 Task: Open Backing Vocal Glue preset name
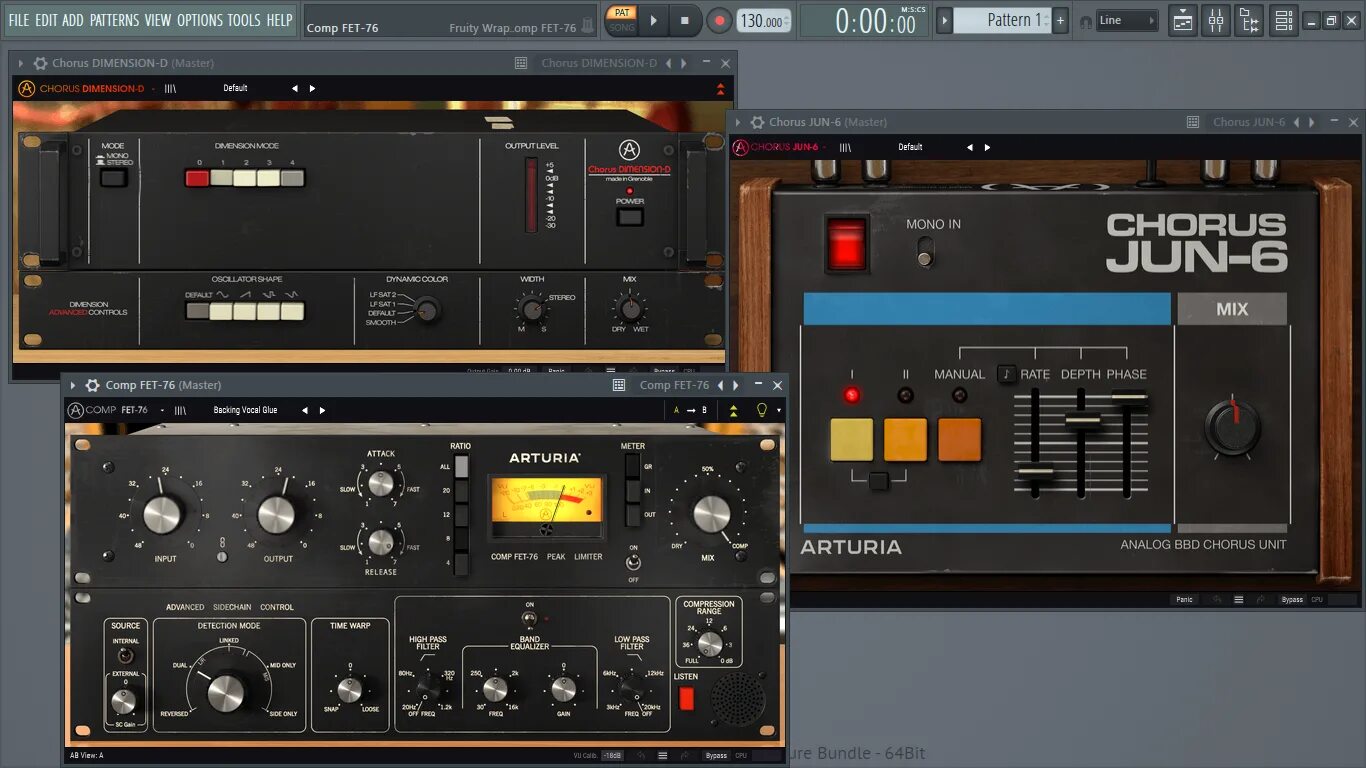click(245, 410)
